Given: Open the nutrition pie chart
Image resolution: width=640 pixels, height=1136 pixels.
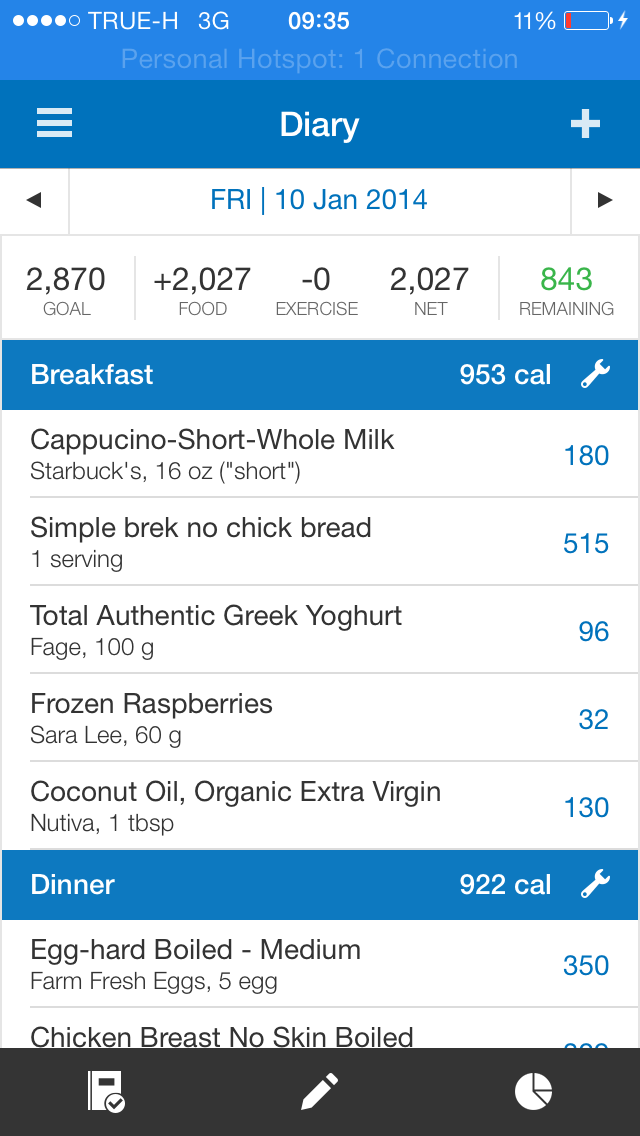Looking at the screenshot, I should point(533,1091).
